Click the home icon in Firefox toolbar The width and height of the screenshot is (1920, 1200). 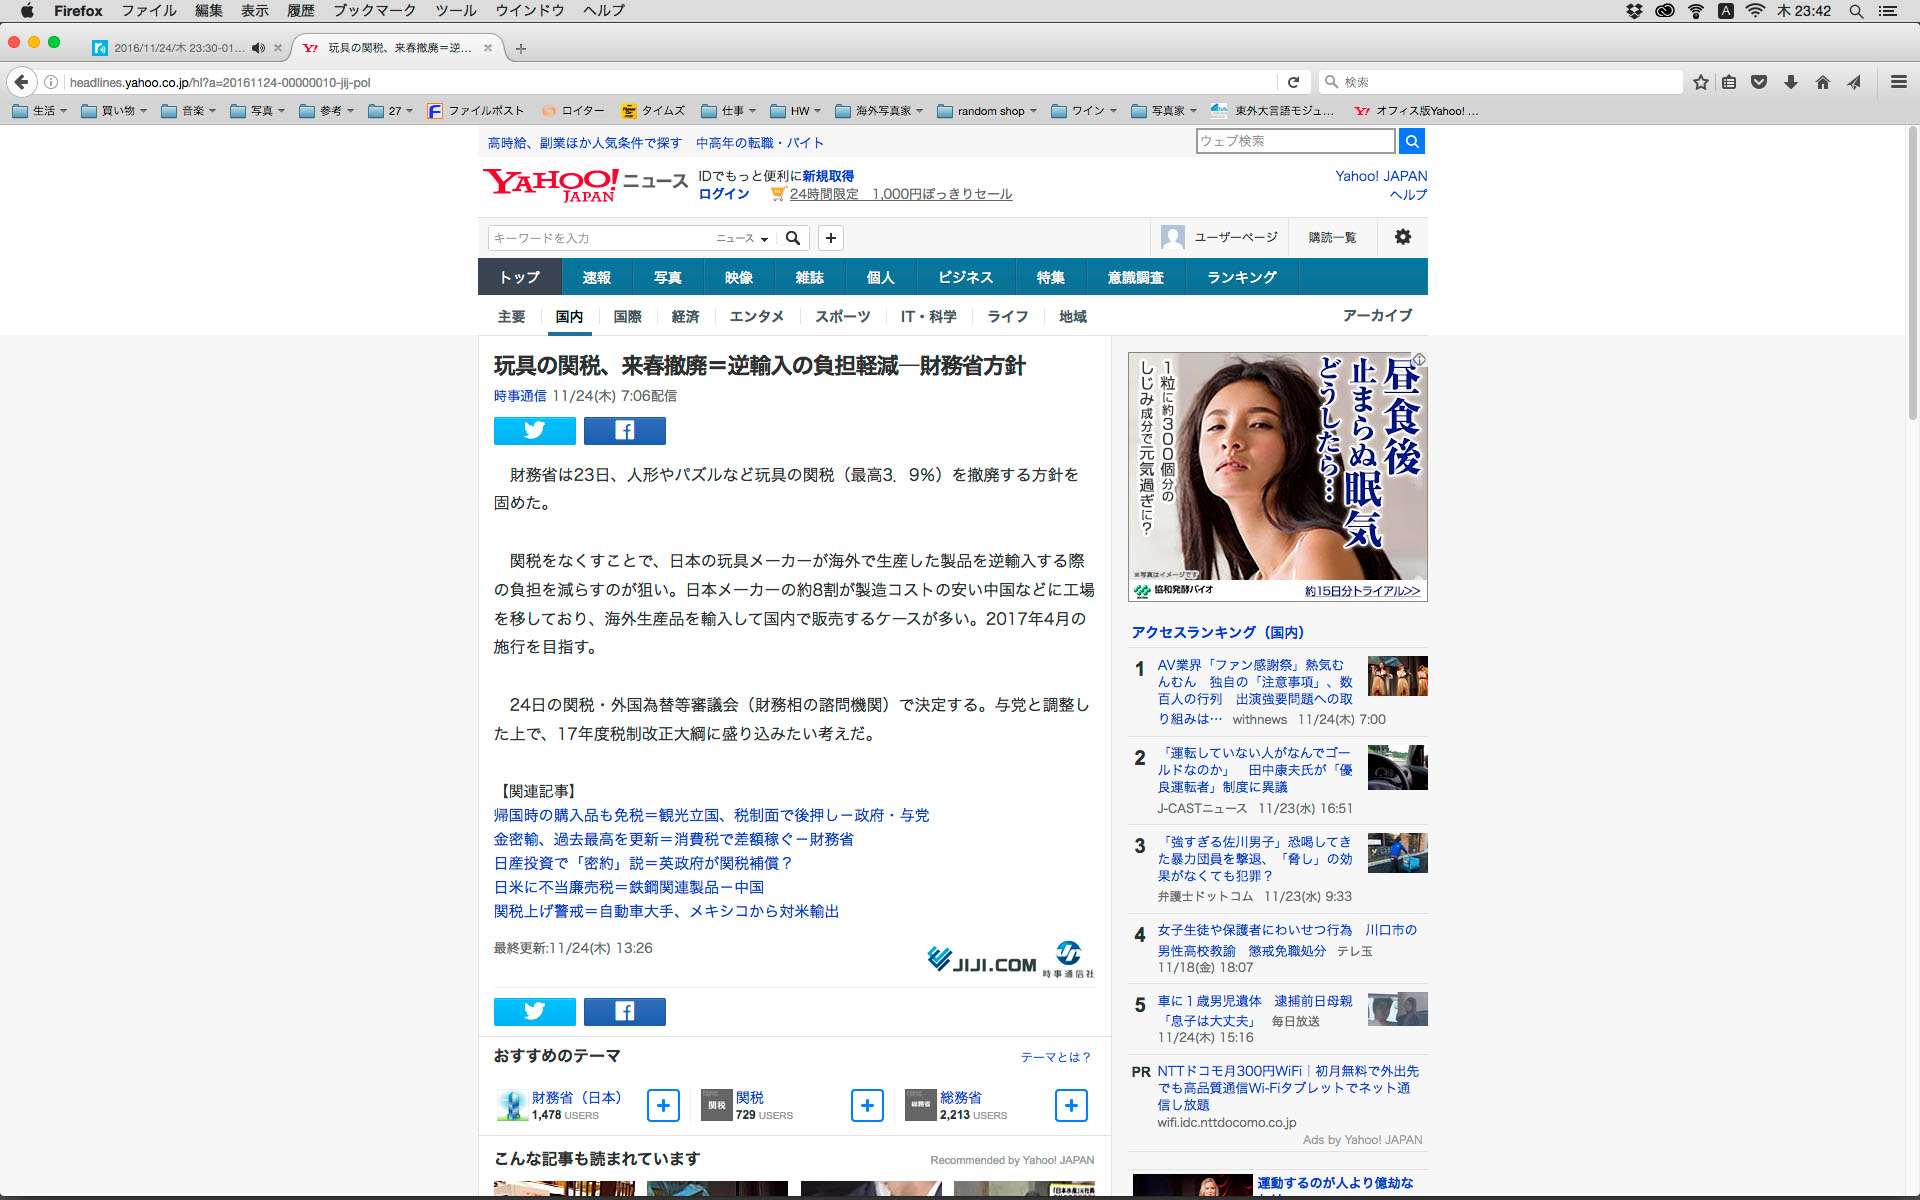[1822, 82]
